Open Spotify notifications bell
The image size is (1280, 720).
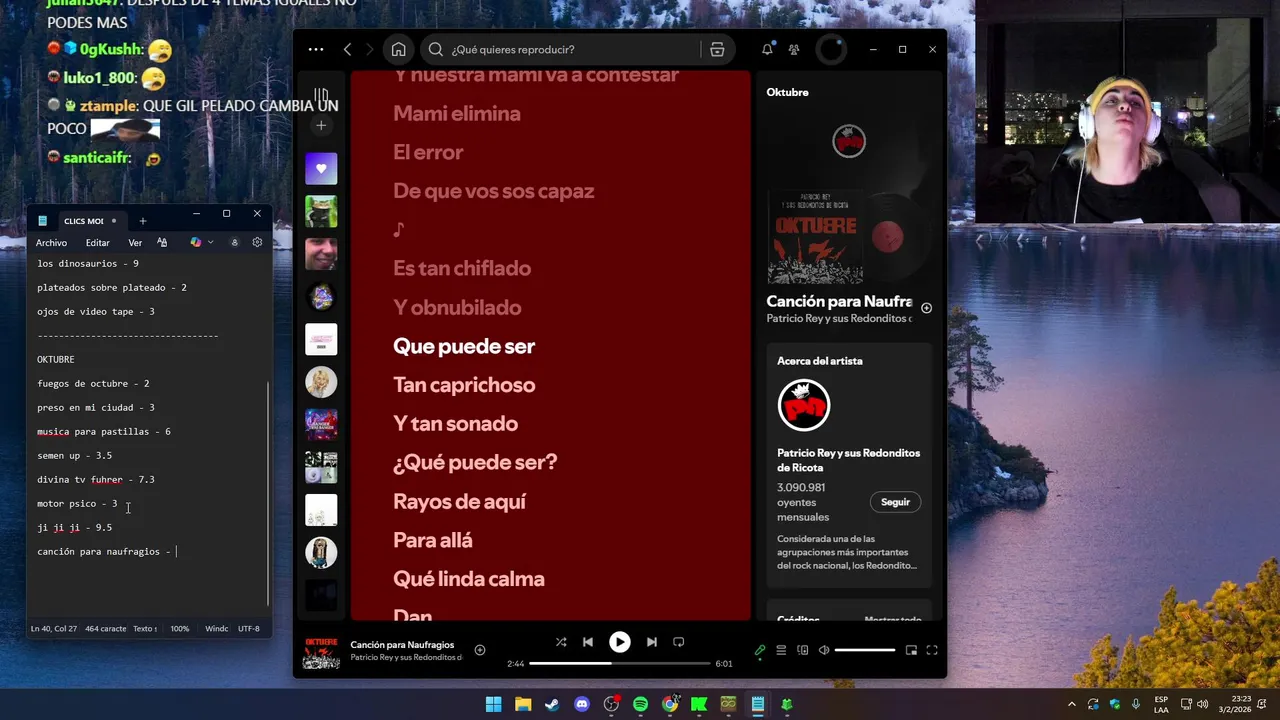[x=767, y=49]
